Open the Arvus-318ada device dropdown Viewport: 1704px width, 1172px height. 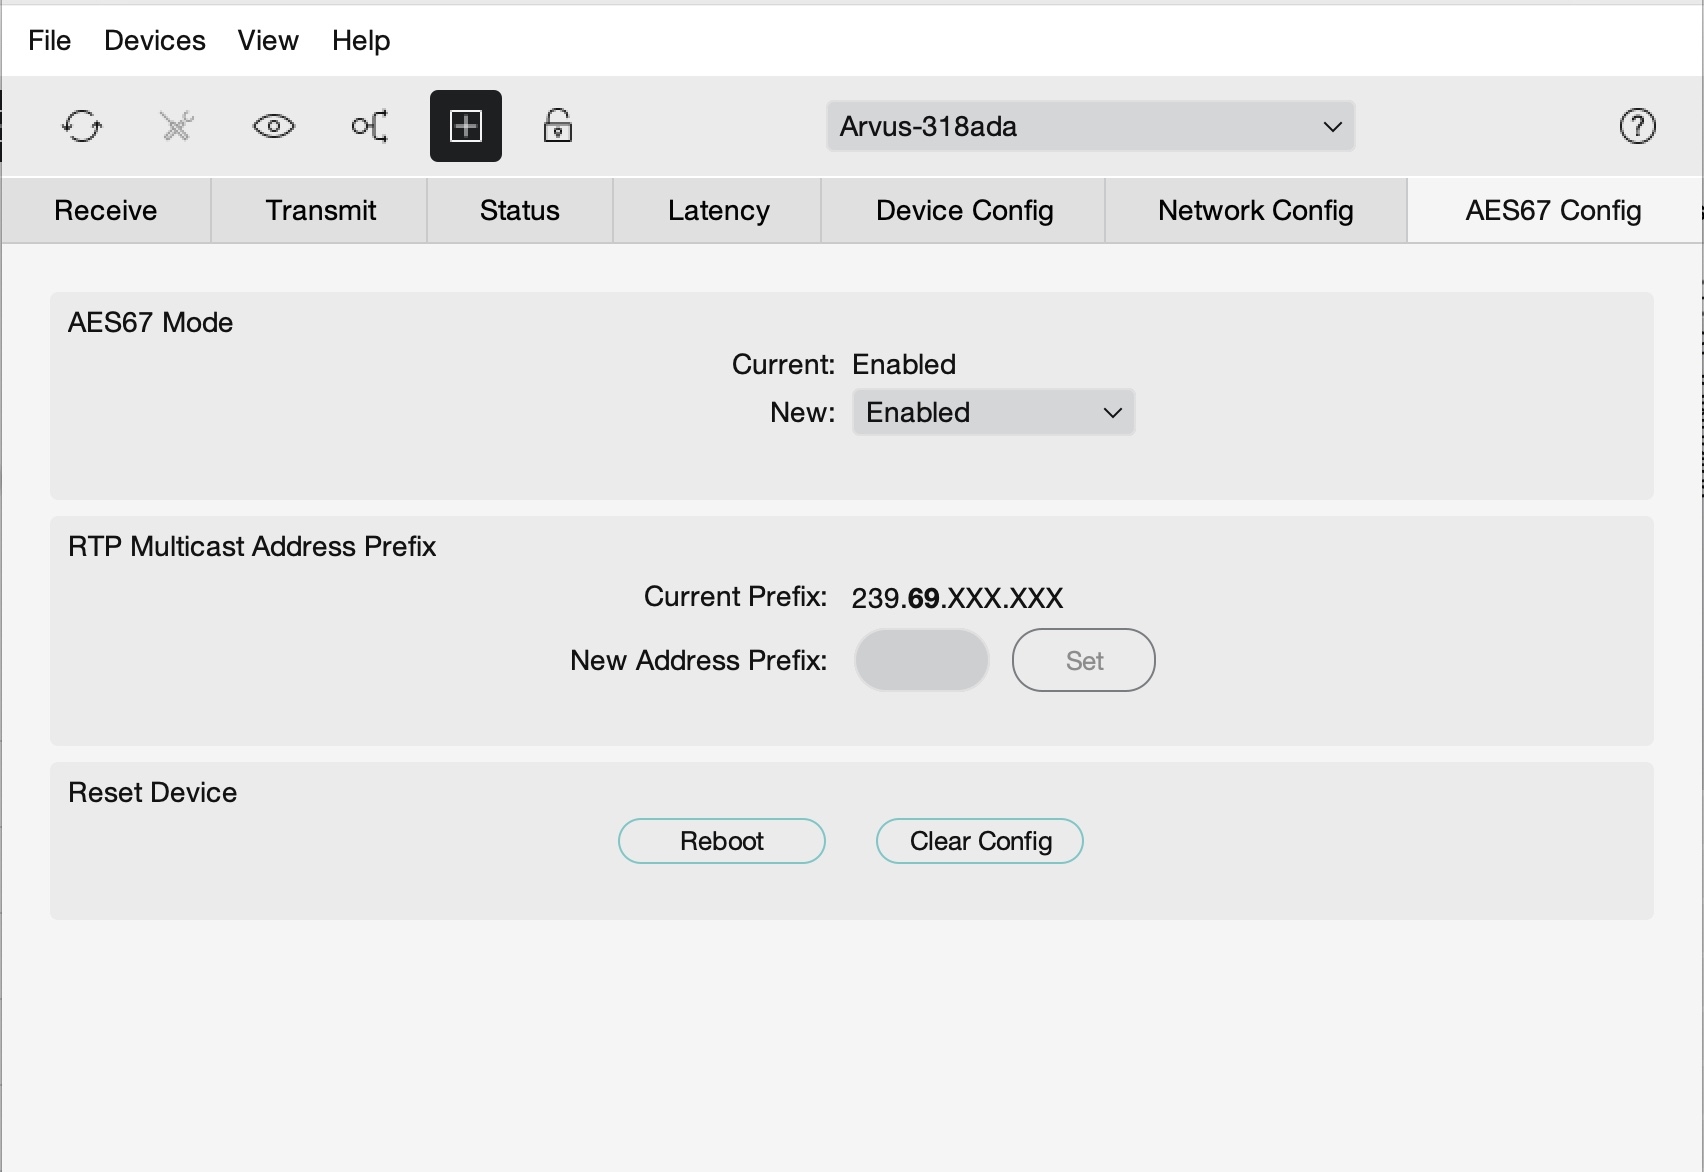(x=1090, y=126)
